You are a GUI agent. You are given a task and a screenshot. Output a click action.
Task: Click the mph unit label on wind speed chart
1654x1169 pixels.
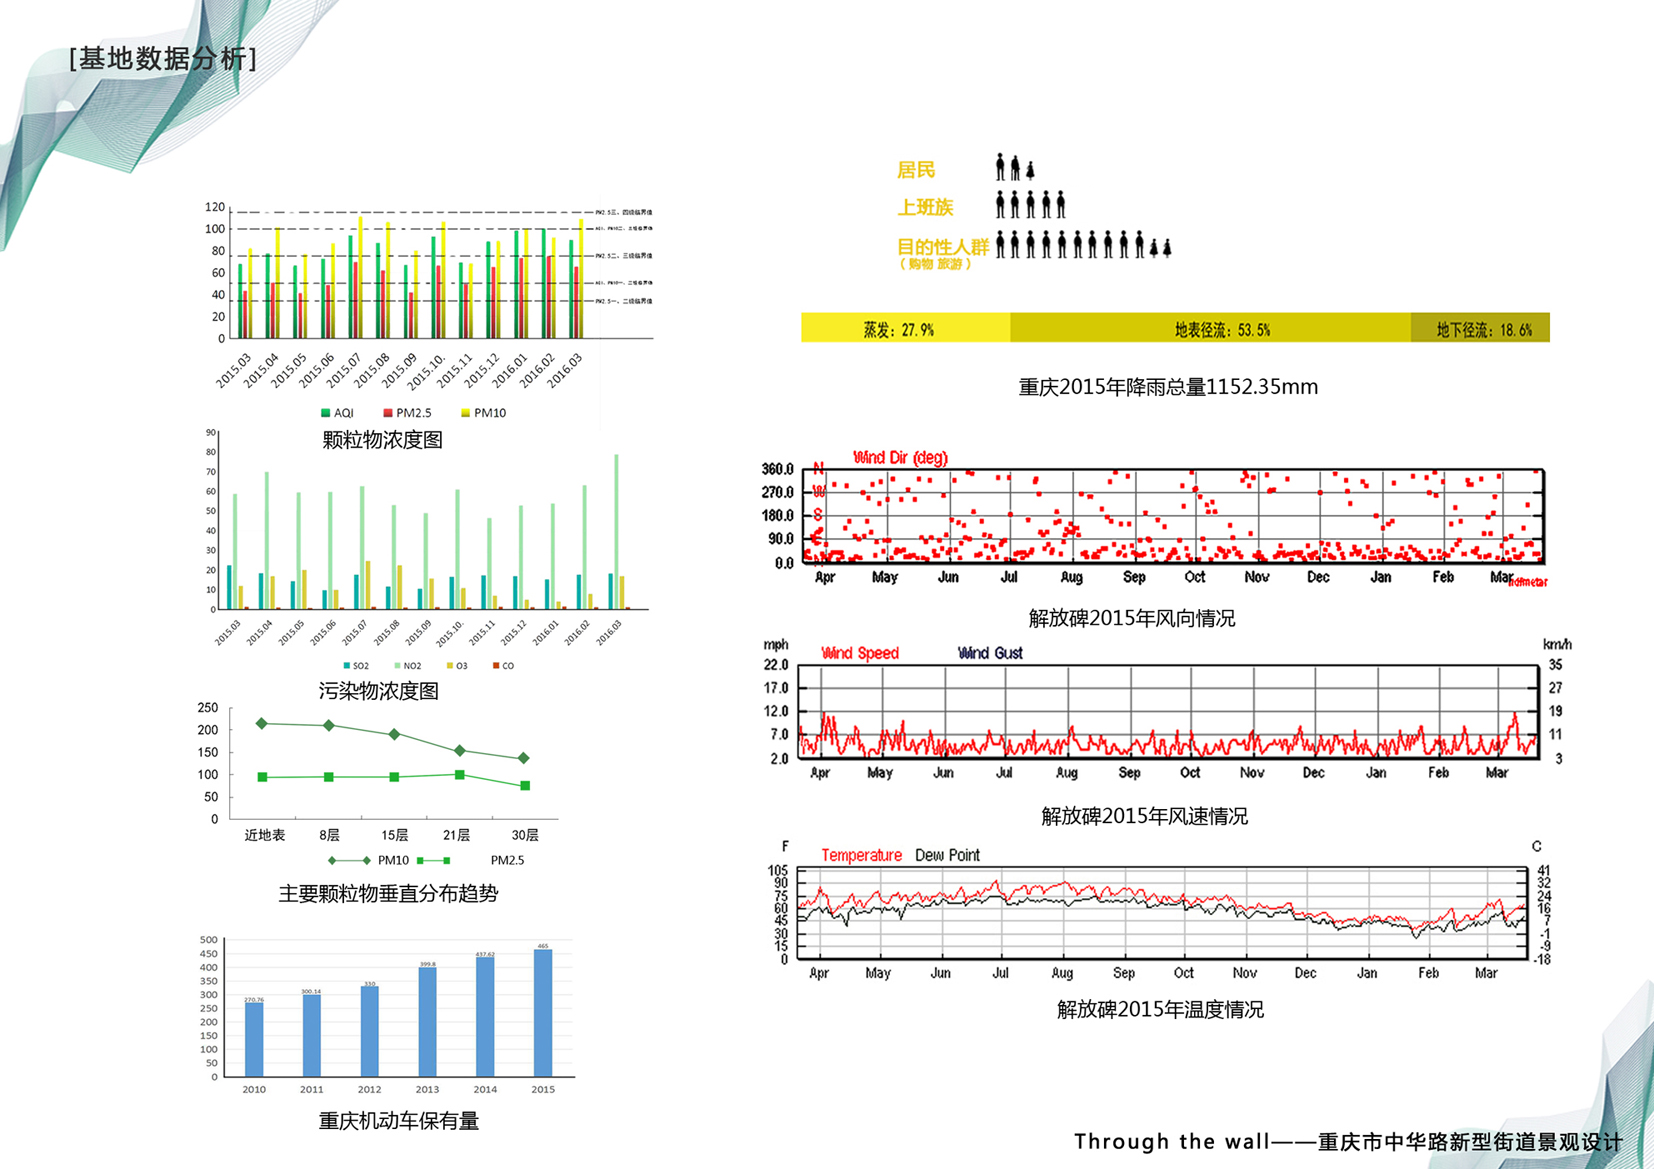pyautogui.click(x=776, y=645)
